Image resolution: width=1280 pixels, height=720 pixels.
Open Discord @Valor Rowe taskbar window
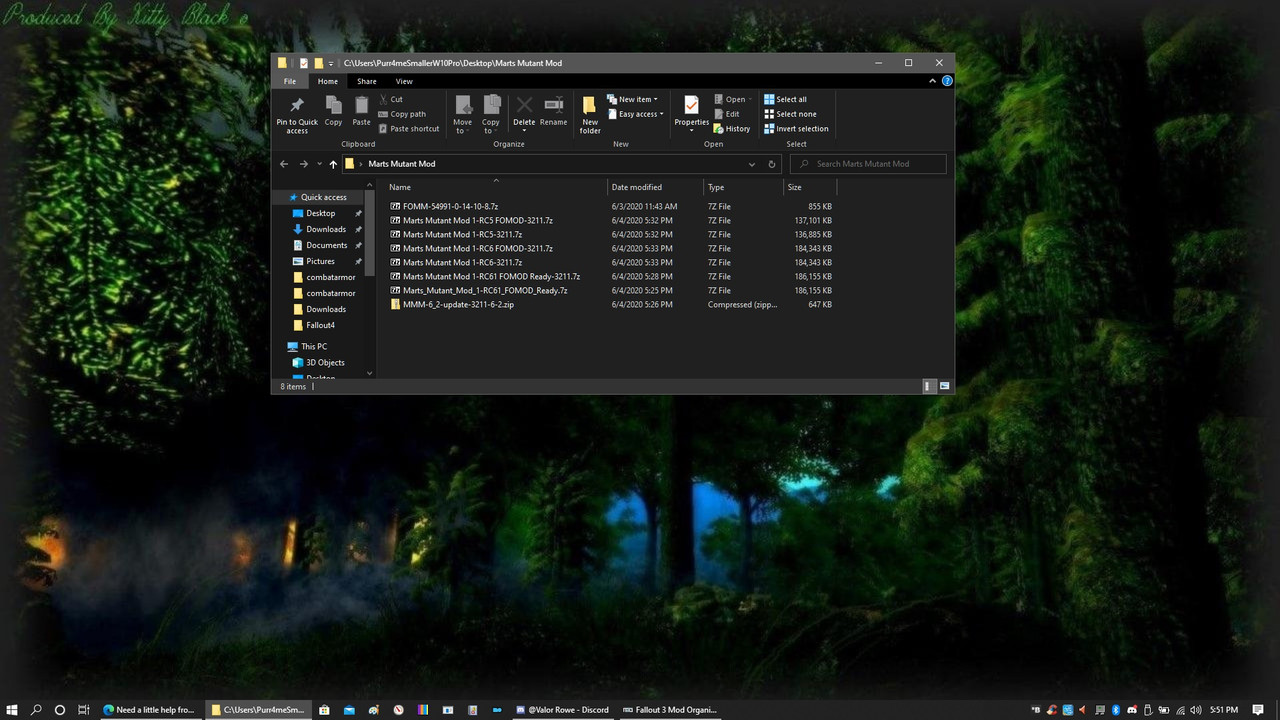[562, 710]
